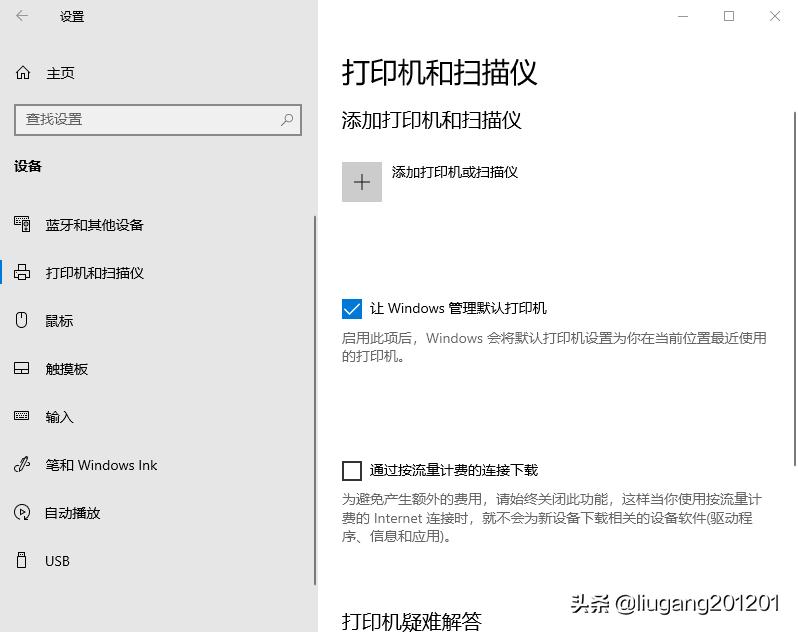Enable 通过按流量计费的连接下载 checkbox
The width and height of the screenshot is (798, 632).
(x=352, y=471)
